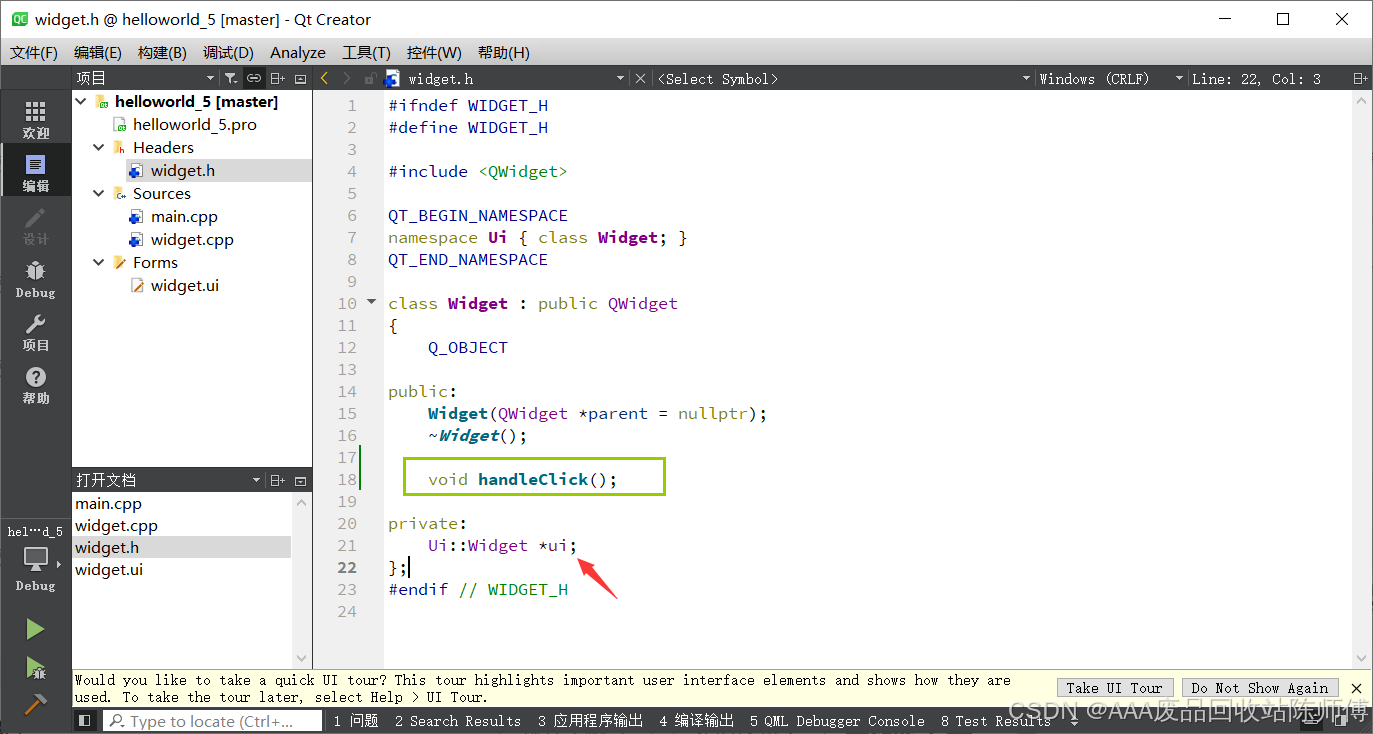Click the Type to locate search field

pos(213,720)
